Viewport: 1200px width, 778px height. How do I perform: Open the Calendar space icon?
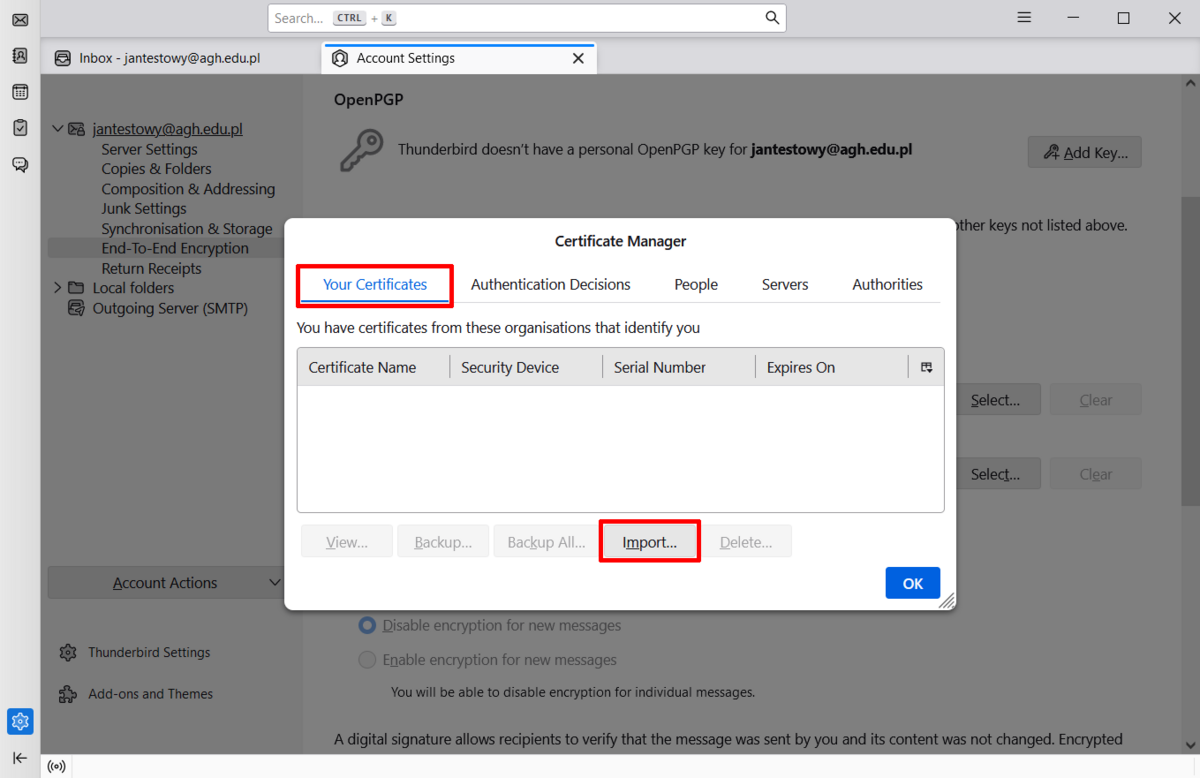tap(20, 92)
